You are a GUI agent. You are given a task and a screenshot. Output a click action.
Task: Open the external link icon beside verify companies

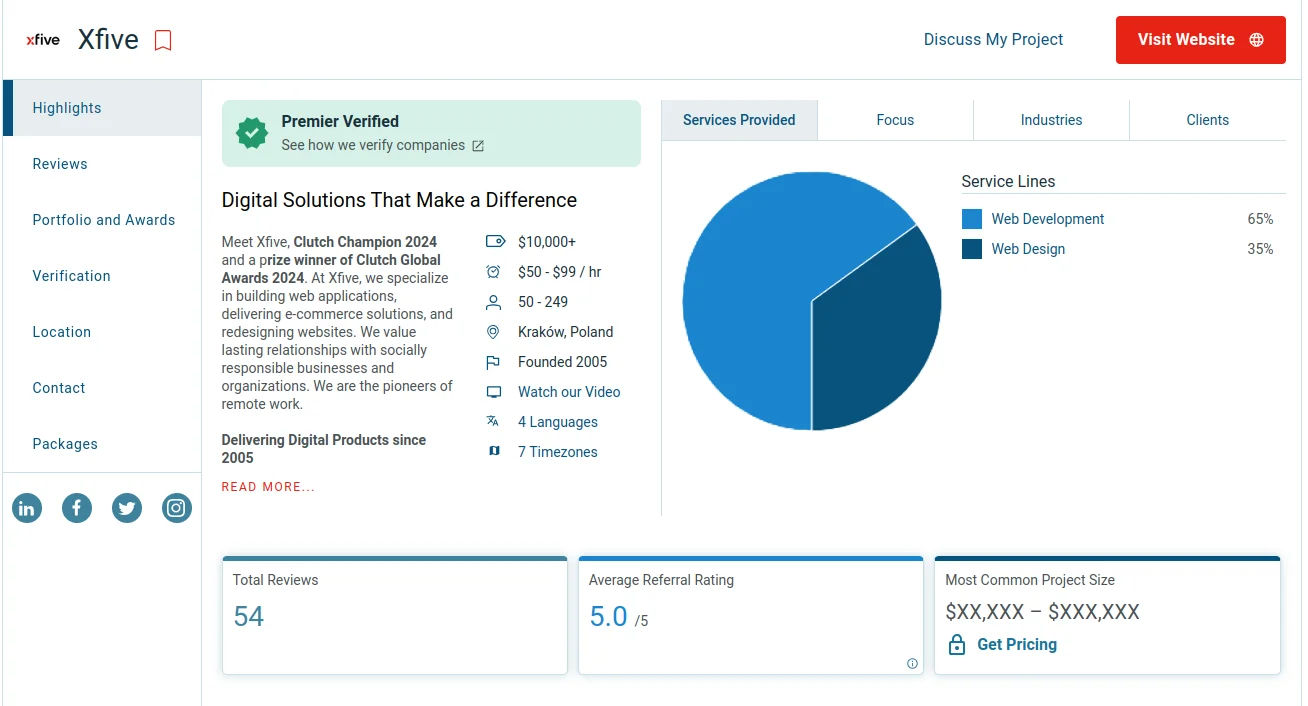[478, 146]
